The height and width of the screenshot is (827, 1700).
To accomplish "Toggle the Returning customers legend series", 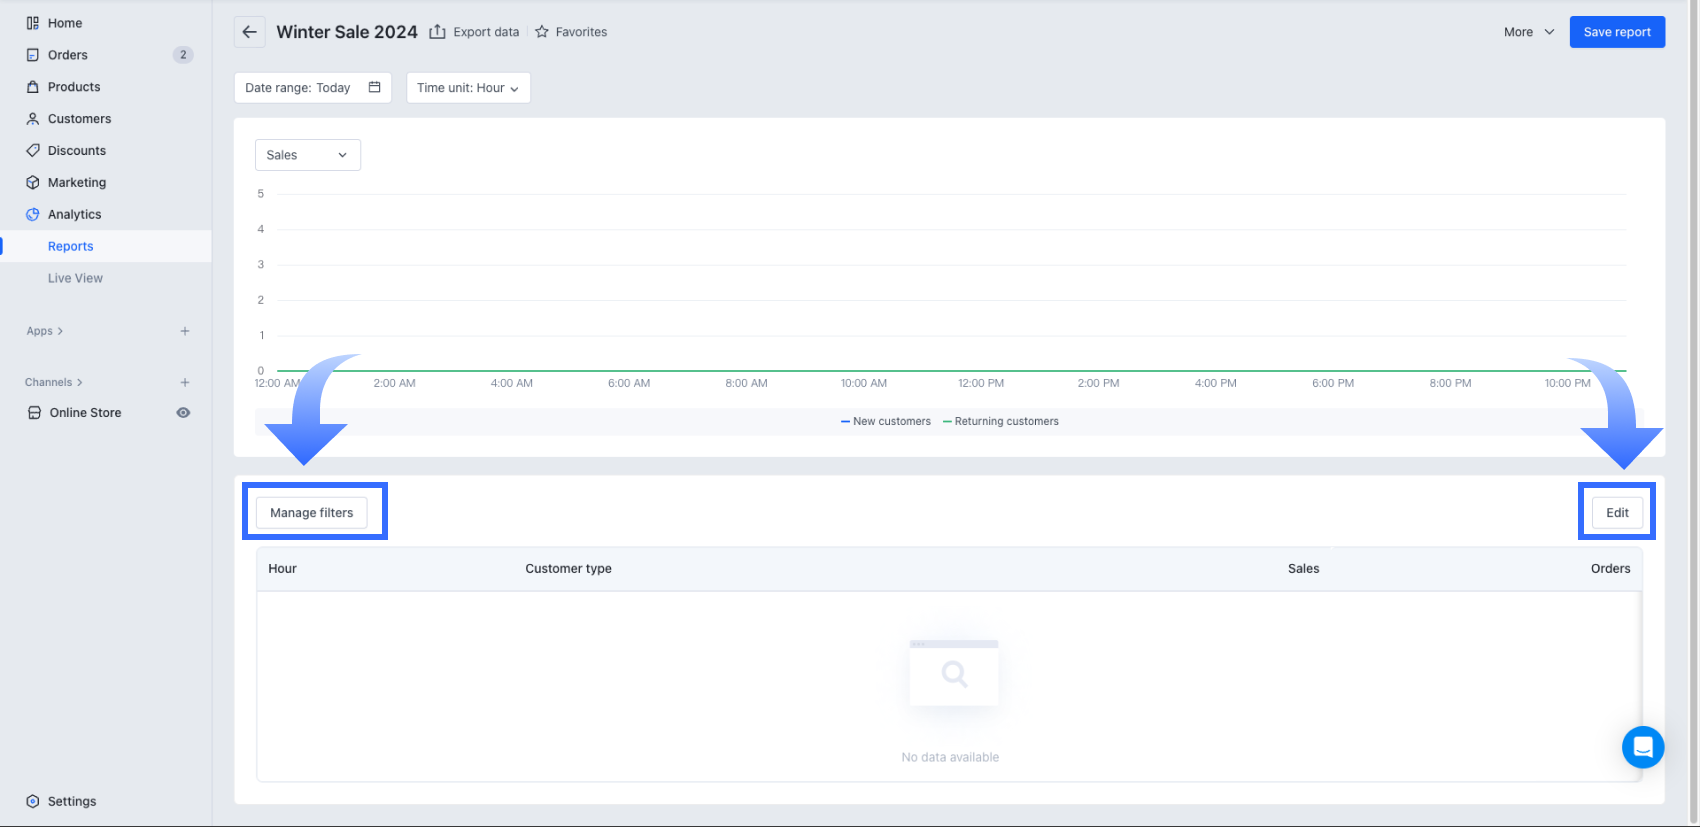I will pyautogui.click(x=1001, y=422).
